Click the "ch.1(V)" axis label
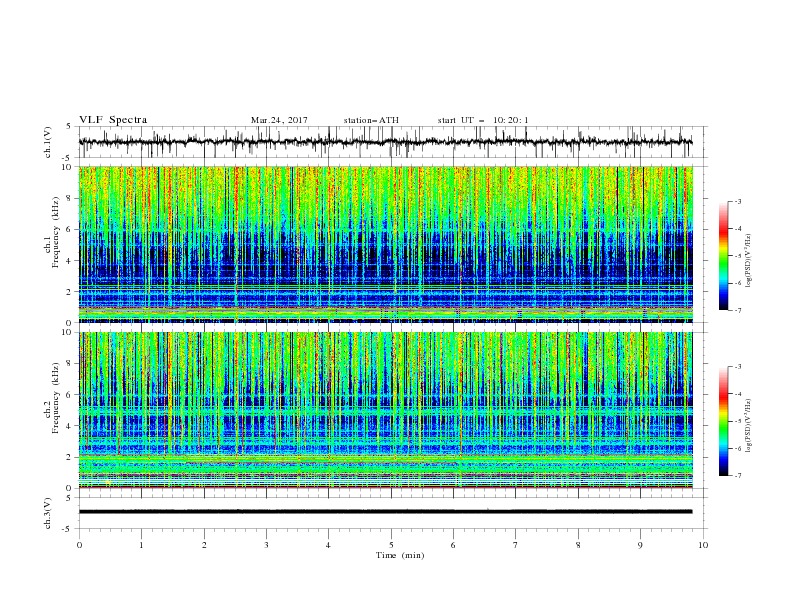 [48, 142]
